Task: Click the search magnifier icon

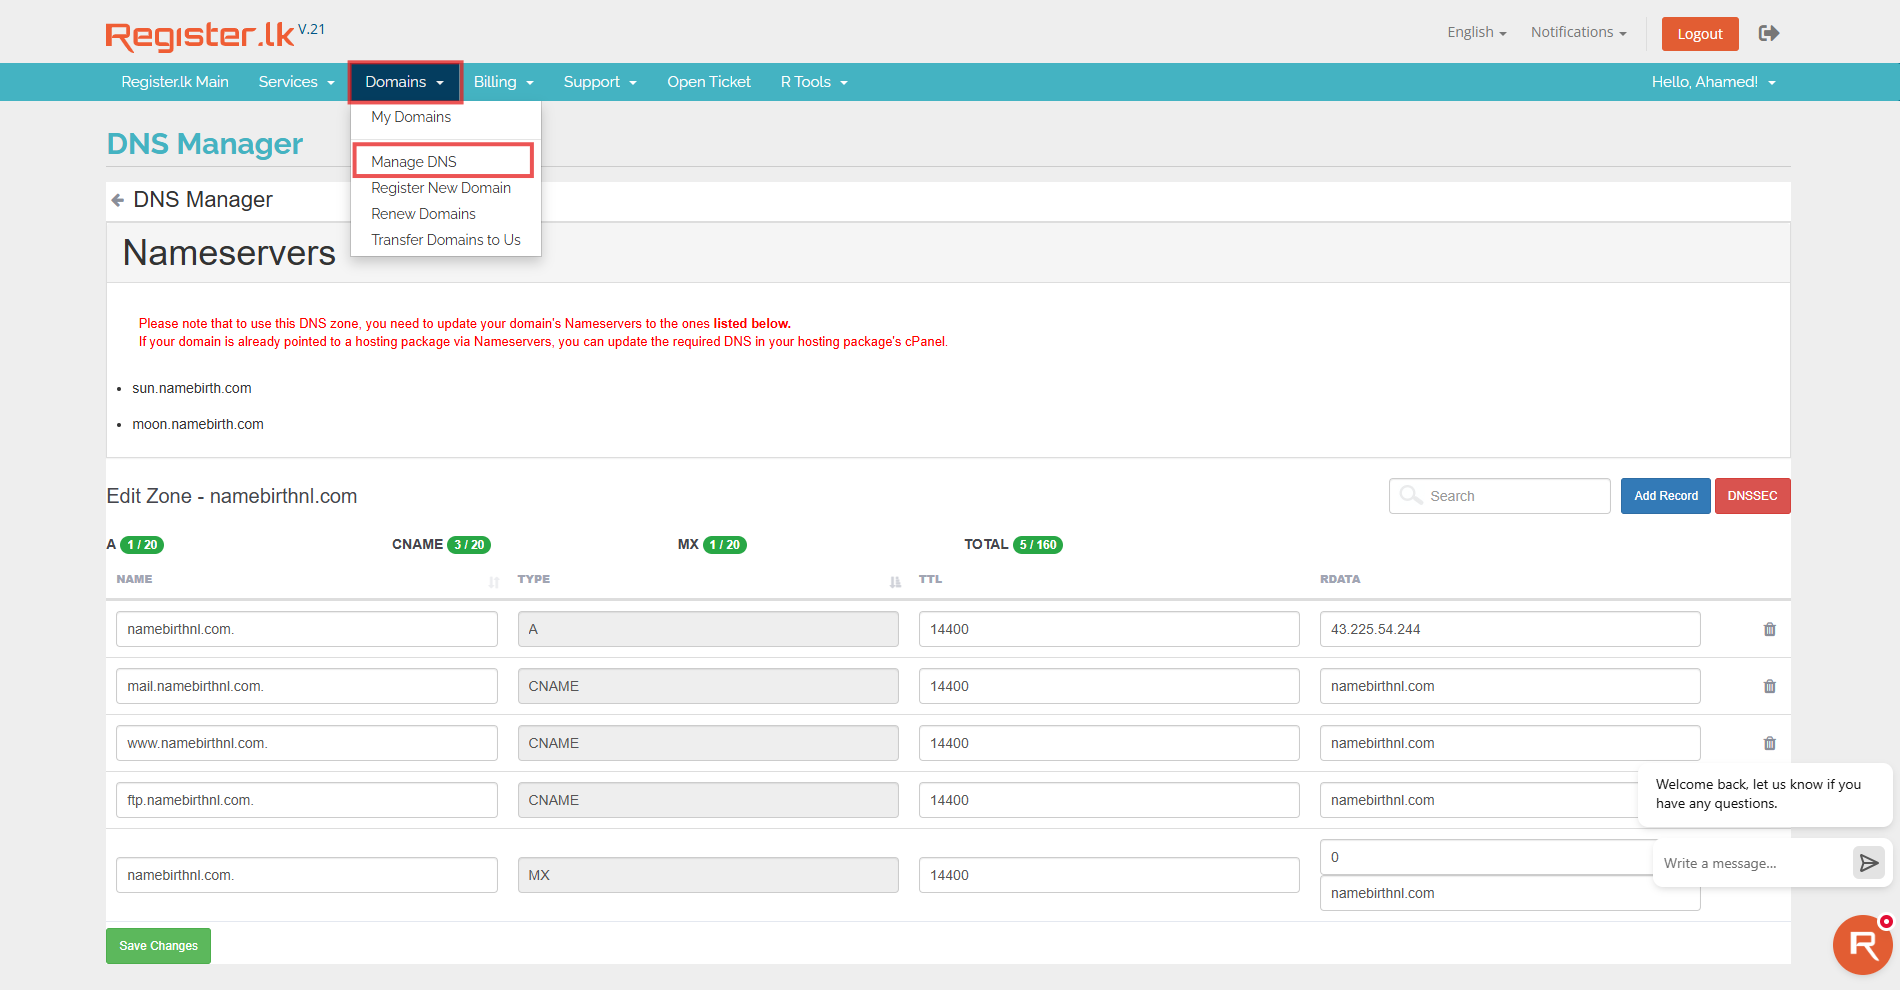Action: [1410, 495]
